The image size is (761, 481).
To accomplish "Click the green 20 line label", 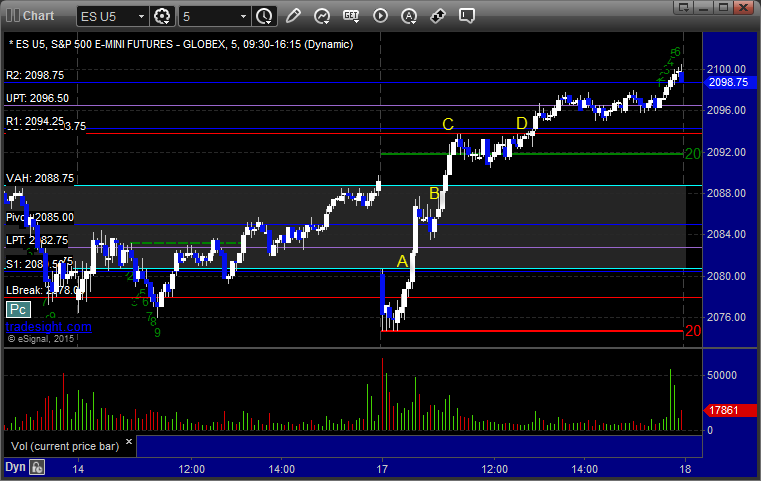I will pos(693,154).
